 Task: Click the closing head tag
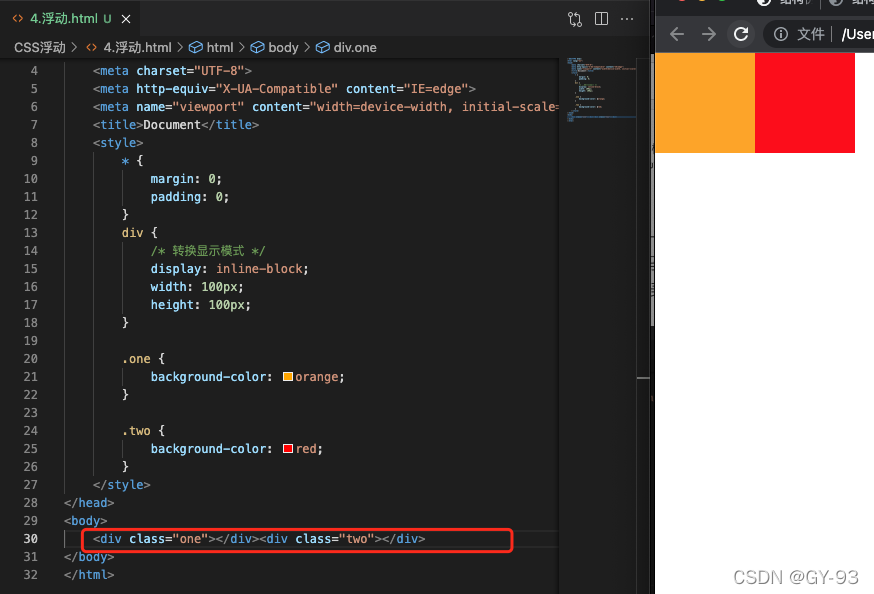[89, 503]
